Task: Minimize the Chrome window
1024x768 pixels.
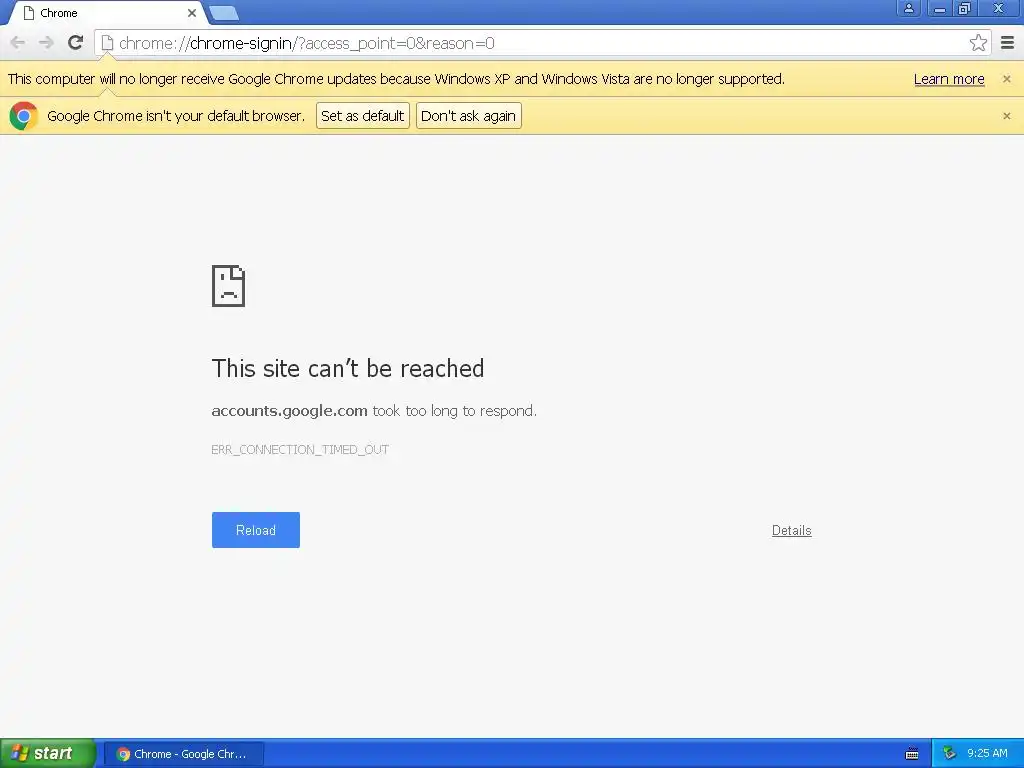Action: (x=940, y=8)
